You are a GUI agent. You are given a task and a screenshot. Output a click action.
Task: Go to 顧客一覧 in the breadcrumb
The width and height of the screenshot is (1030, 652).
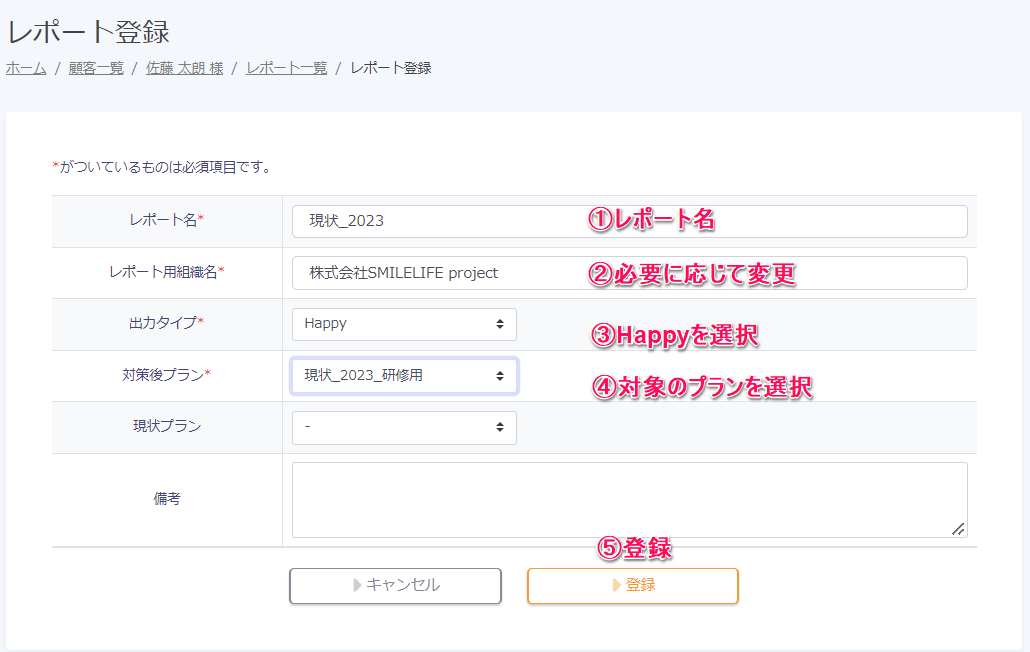pyautogui.click(x=96, y=68)
